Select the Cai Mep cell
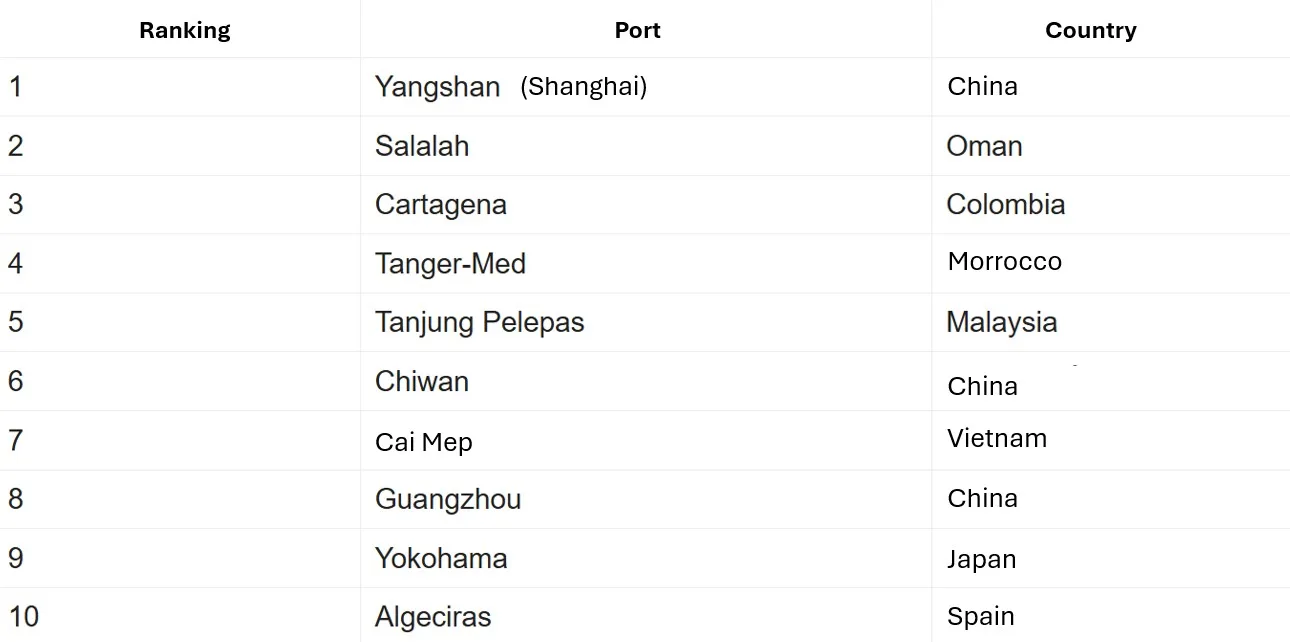The height and width of the screenshot is (642, 1290). tap(424, 442)
